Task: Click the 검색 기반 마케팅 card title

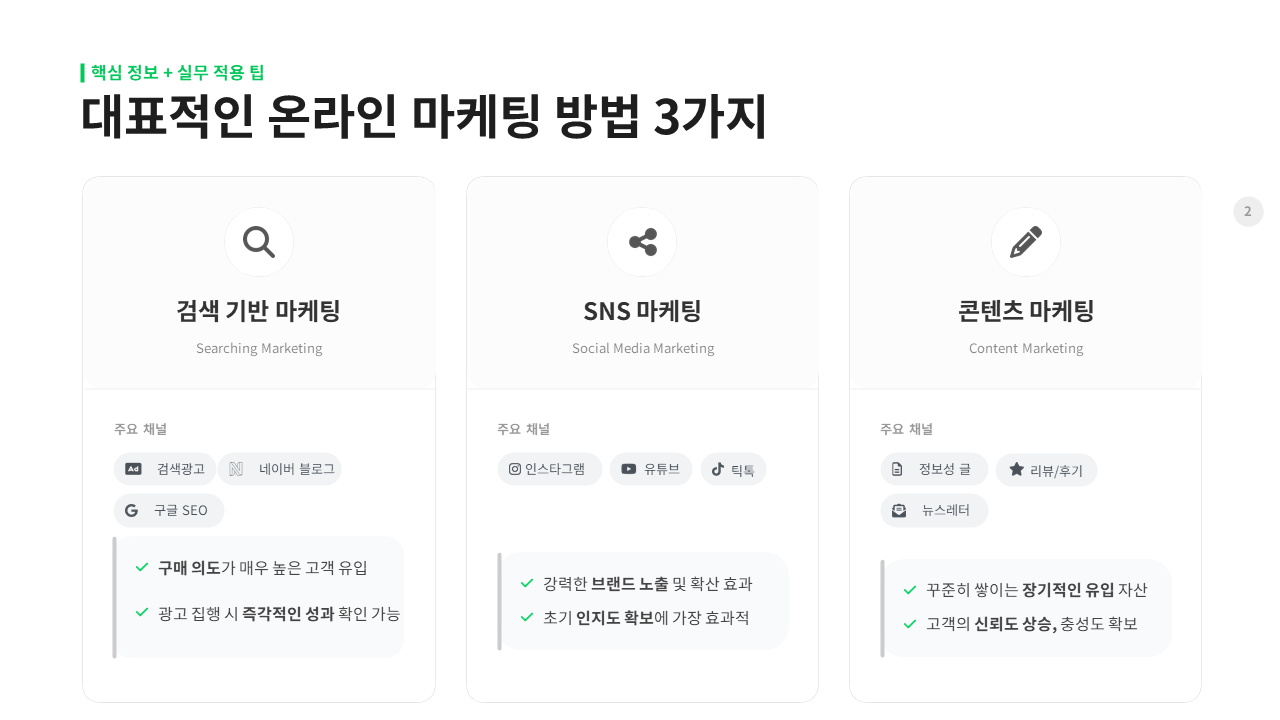Action: click(259, 311)
